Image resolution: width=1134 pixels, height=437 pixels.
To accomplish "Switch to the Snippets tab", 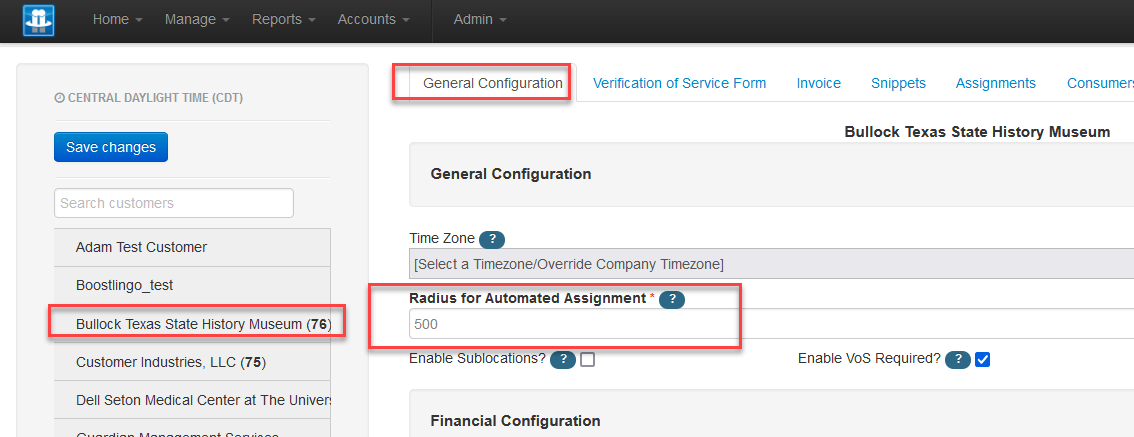I will pyautogui.click(x=898, y=83).
